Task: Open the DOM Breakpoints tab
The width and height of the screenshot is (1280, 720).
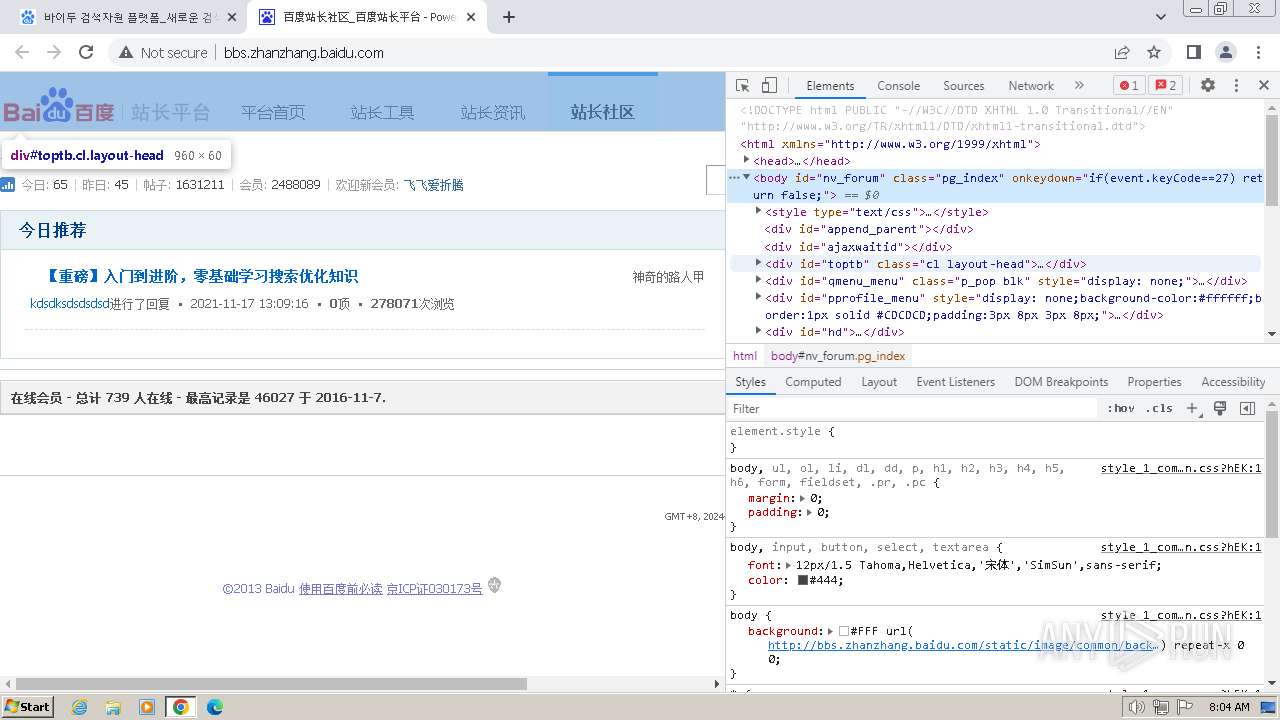Action: click(1061, 382)
